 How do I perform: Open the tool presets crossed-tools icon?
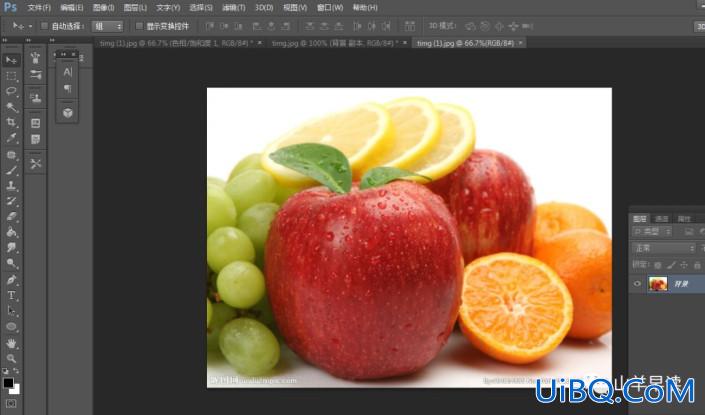[x=36, y=164]
